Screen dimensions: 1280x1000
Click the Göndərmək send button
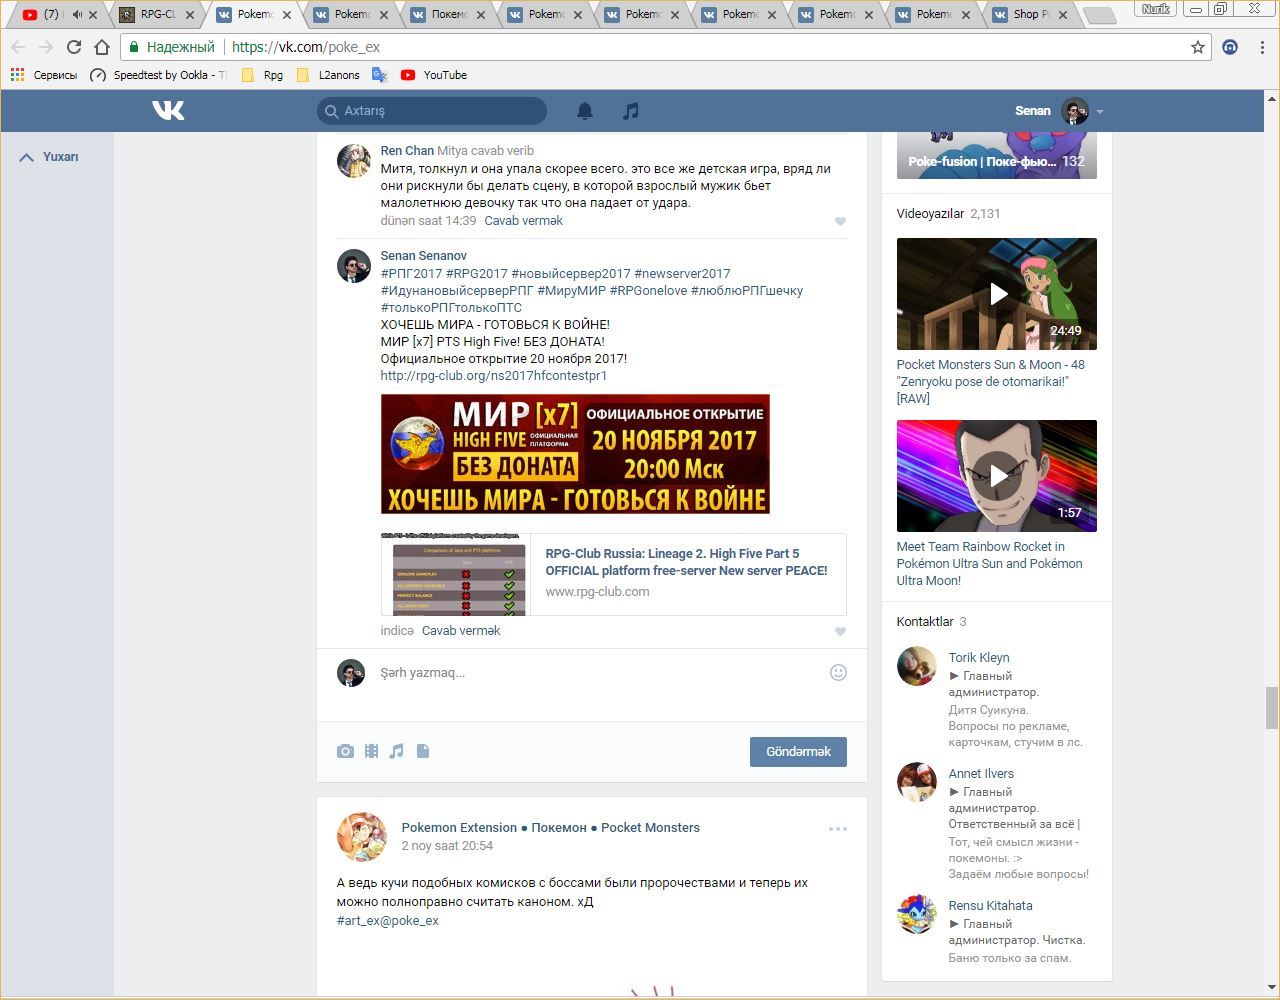[x=798, y=752]
